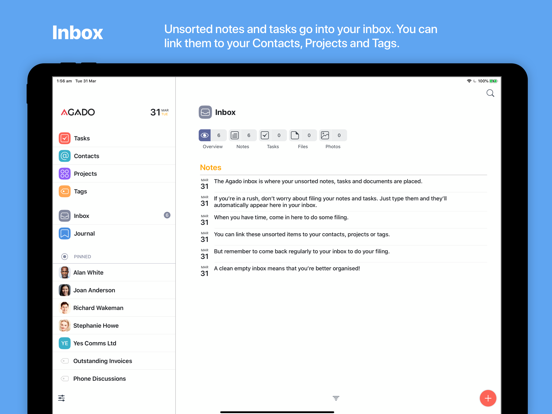Open note 'You can link these unsorted items'

point(343,237)
